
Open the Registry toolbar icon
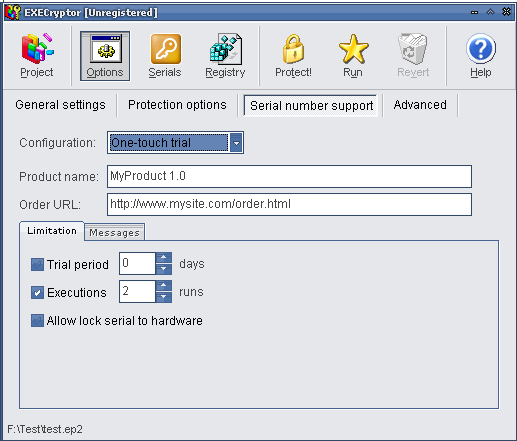click(x=226, y=49)
